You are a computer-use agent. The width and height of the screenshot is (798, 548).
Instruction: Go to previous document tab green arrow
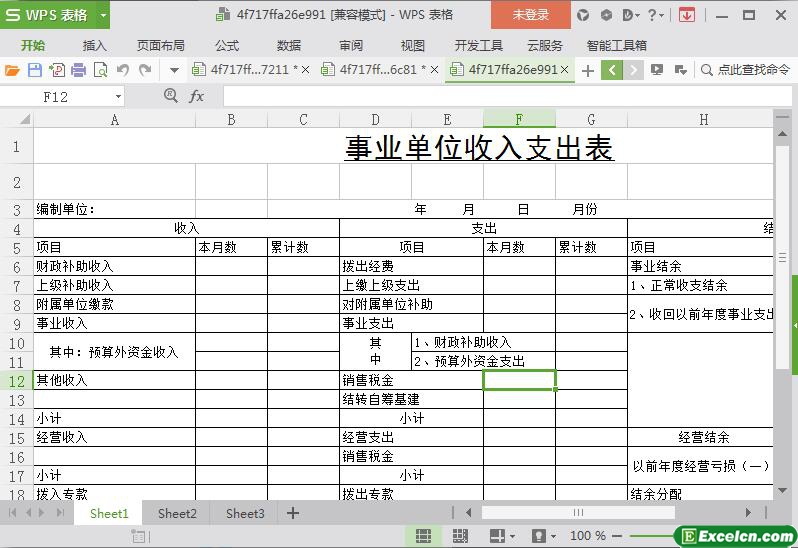[x=612, y=70]
